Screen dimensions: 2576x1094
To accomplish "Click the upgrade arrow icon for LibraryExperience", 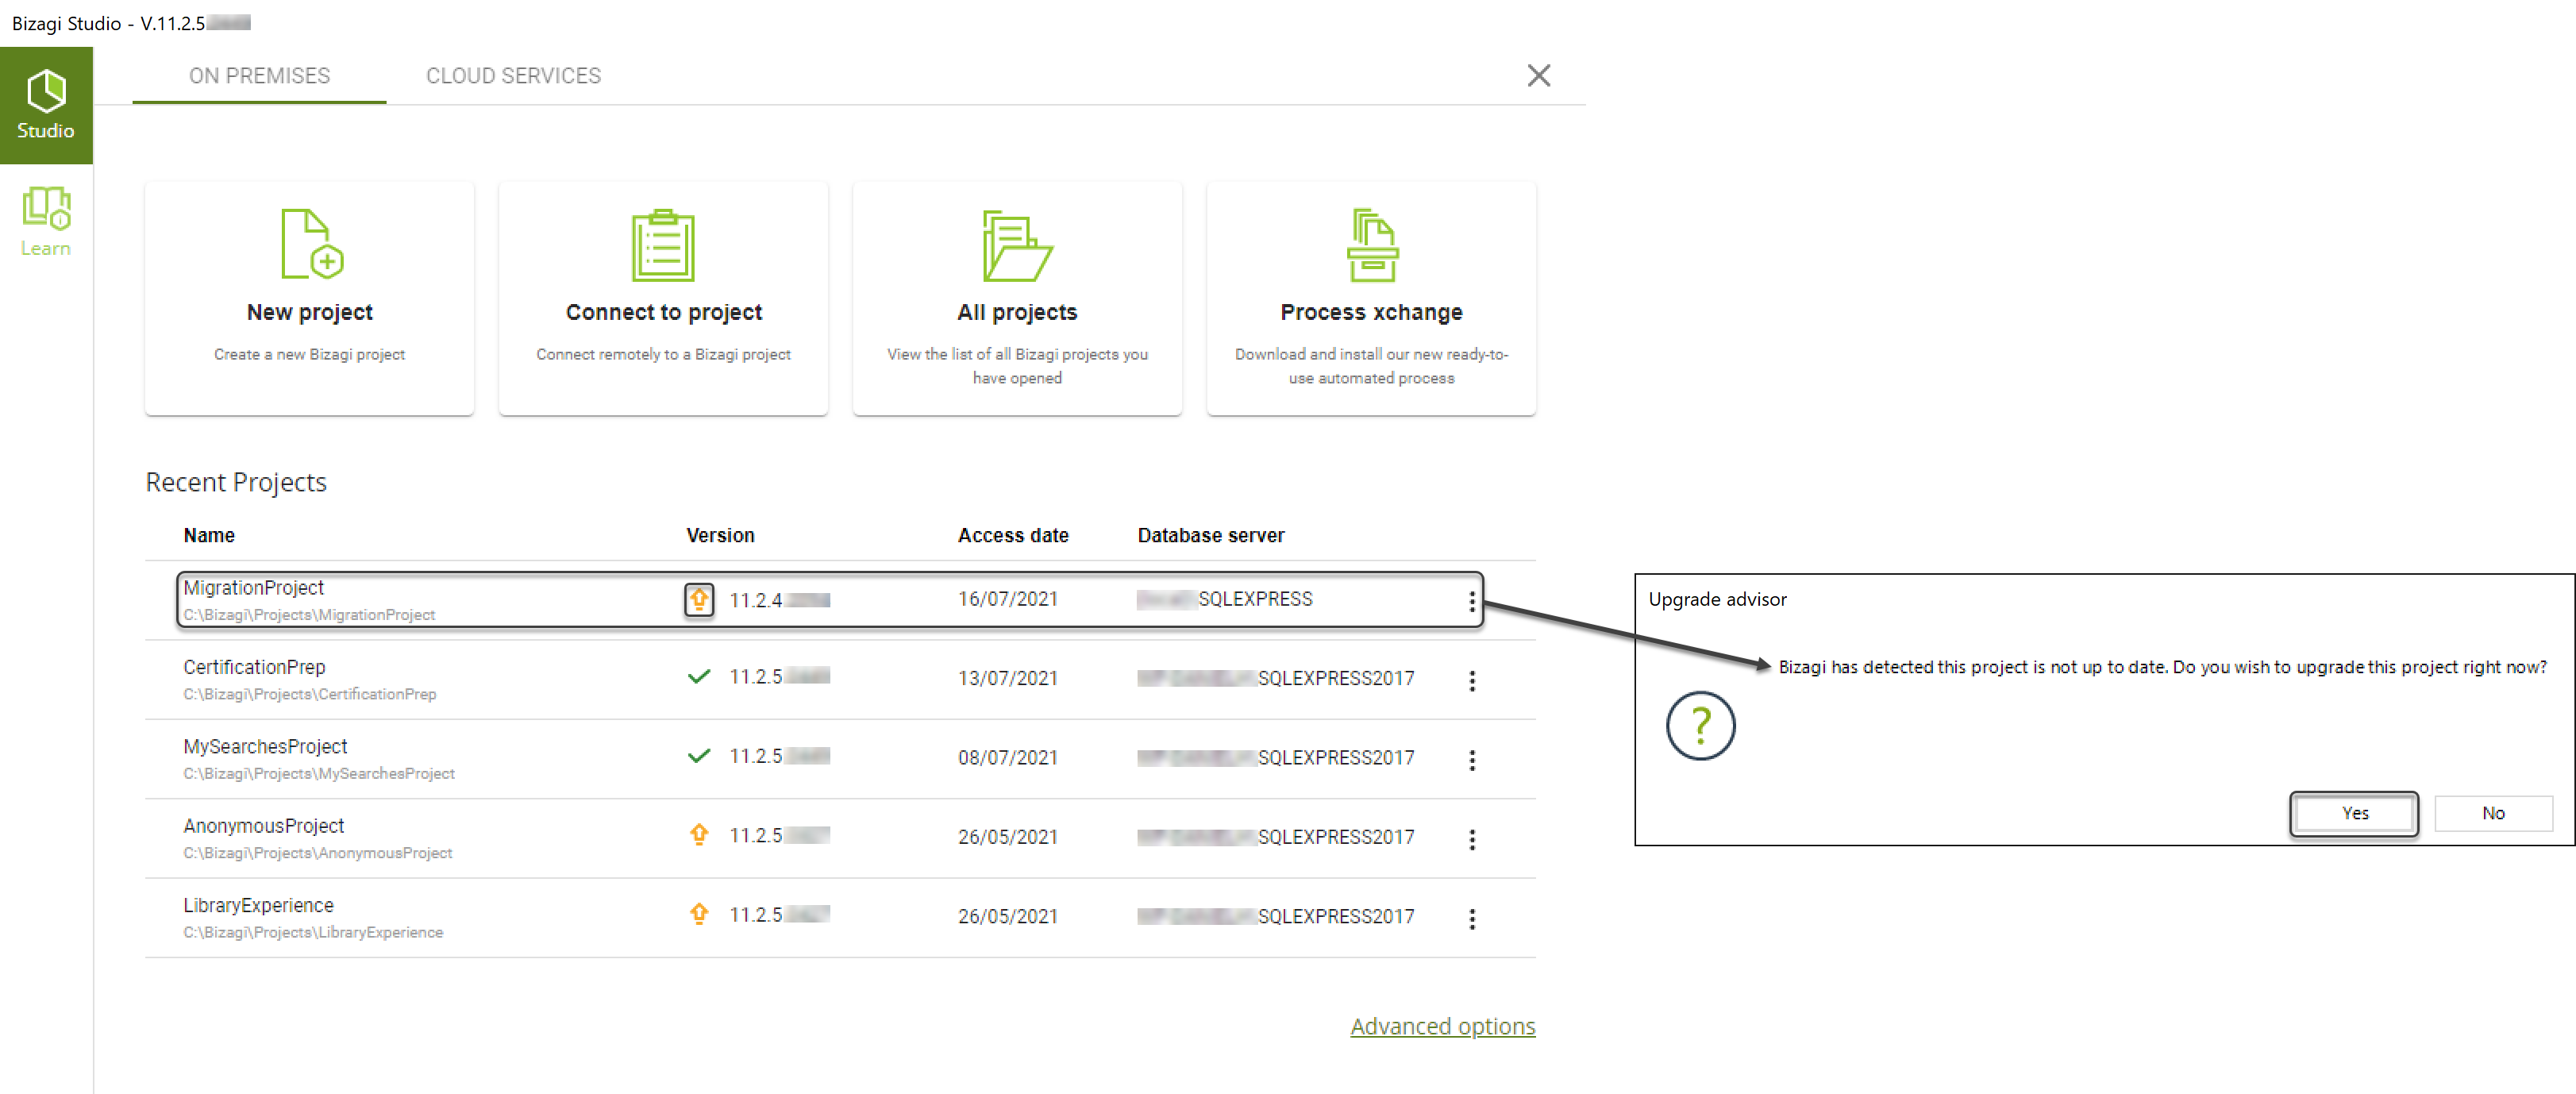I will 699,913.
